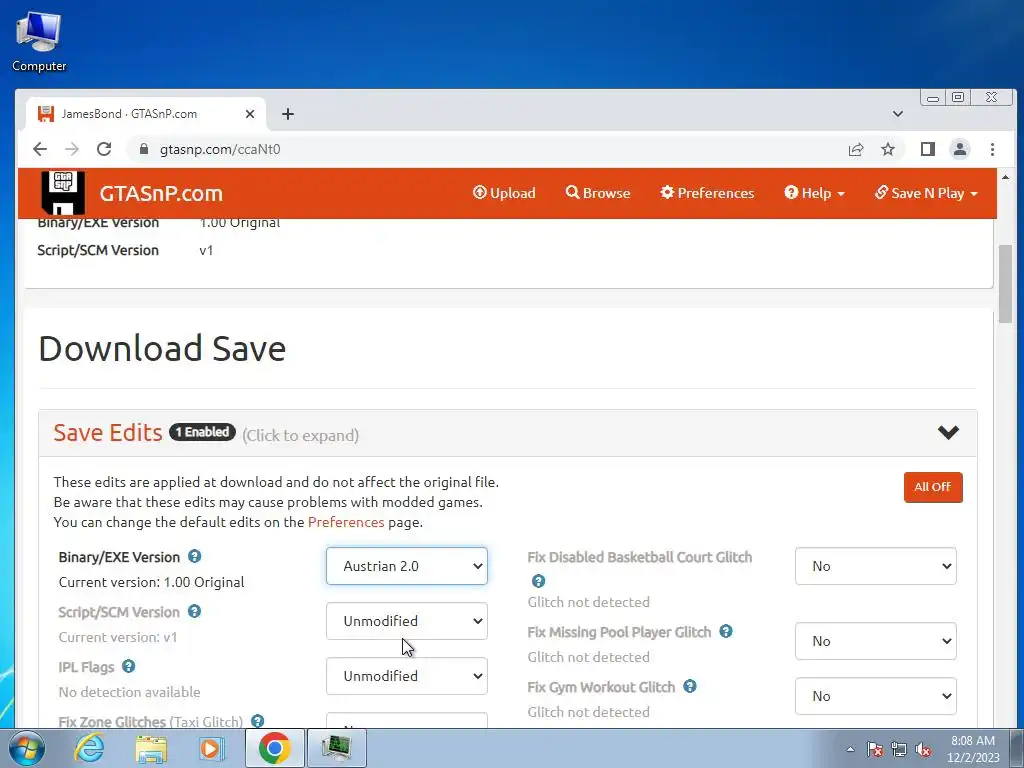The image size is (1024, 768).
Task: Follow the Preferences link in description
Action: click(346, 522)
